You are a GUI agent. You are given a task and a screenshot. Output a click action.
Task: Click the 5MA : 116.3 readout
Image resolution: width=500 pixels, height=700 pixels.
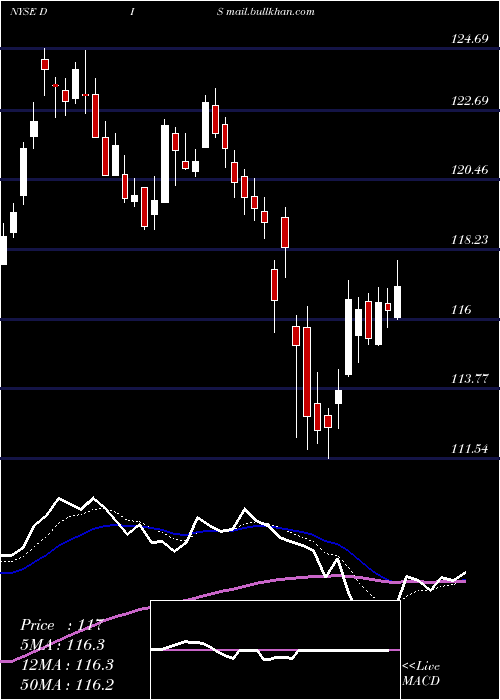click(x=62, y=645)
